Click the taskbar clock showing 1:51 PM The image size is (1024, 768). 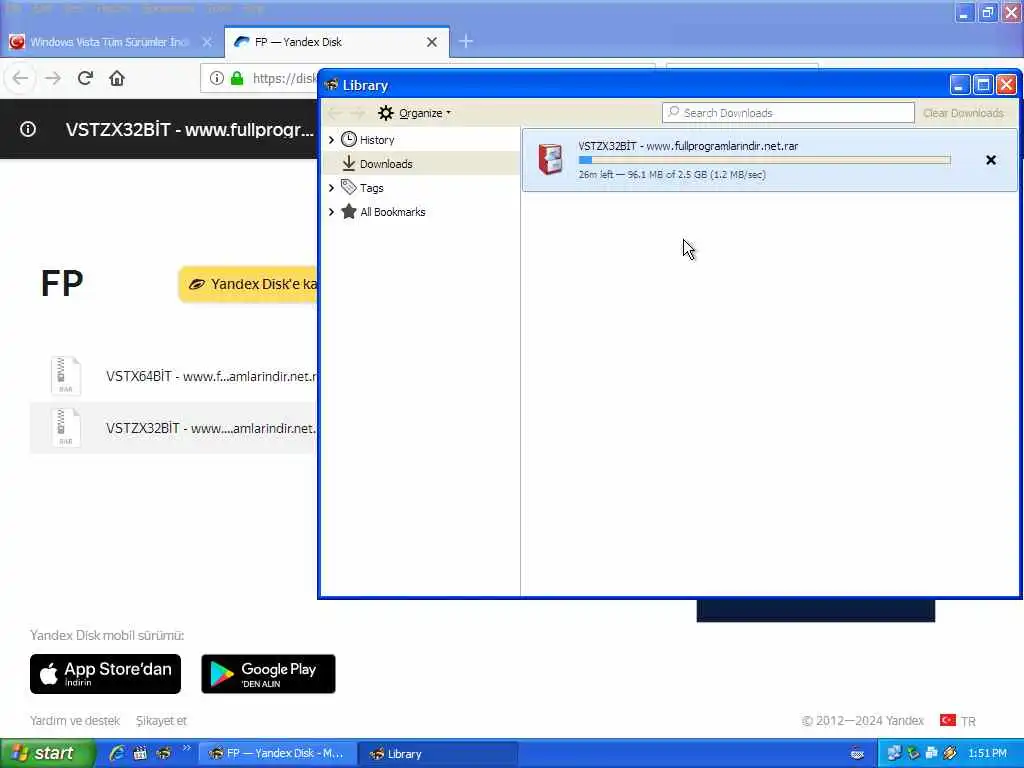point(988,753)
